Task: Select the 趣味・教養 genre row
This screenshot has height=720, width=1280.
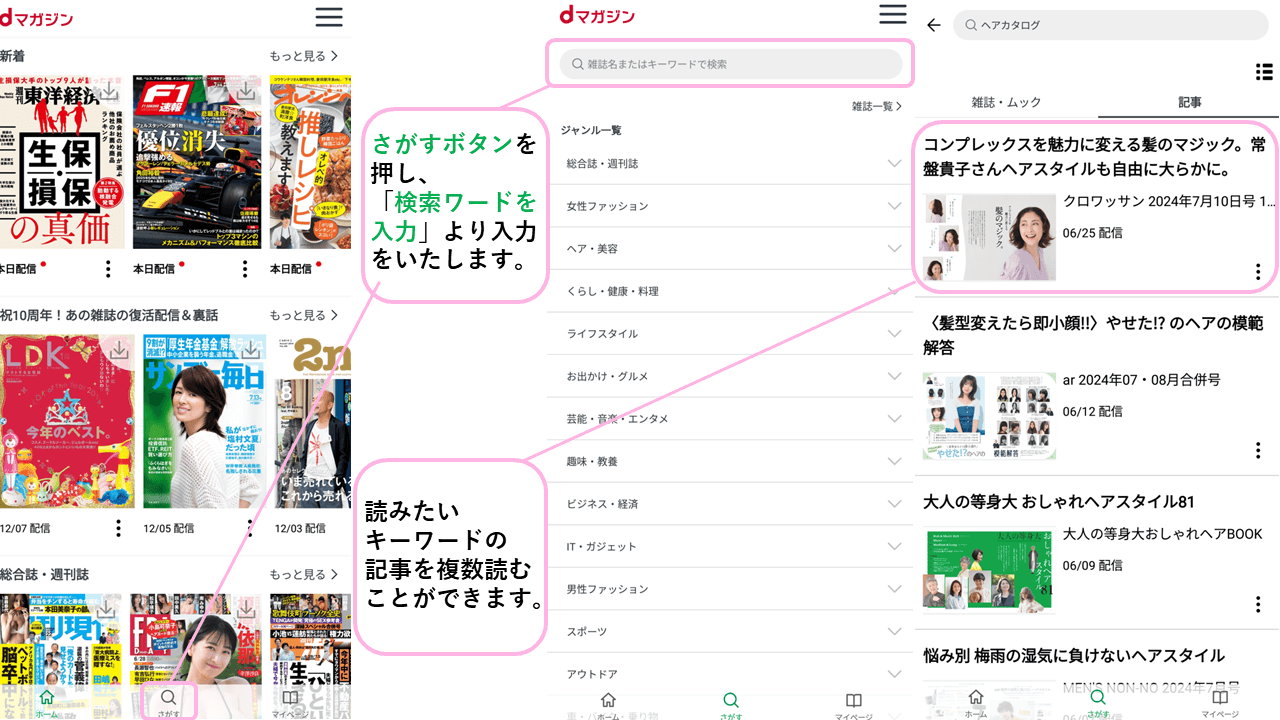Action: tap(731, 461)
